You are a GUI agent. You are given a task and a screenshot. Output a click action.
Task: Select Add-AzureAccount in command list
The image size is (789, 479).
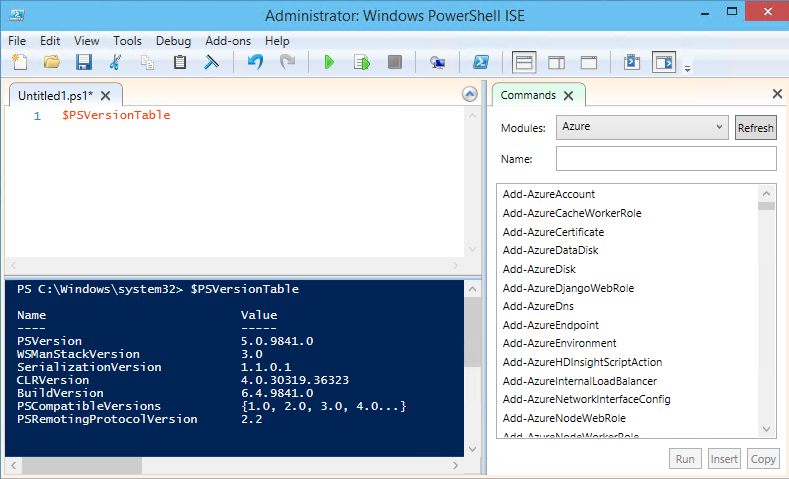coord(548,194)
